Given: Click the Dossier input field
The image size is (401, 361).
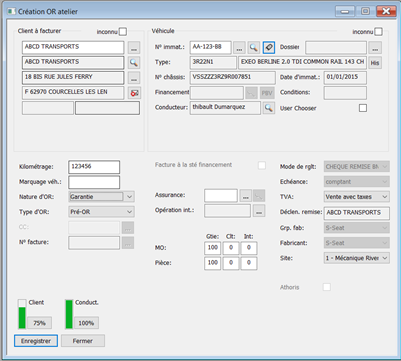Looking at the screenshot, I should coord(336,47).
